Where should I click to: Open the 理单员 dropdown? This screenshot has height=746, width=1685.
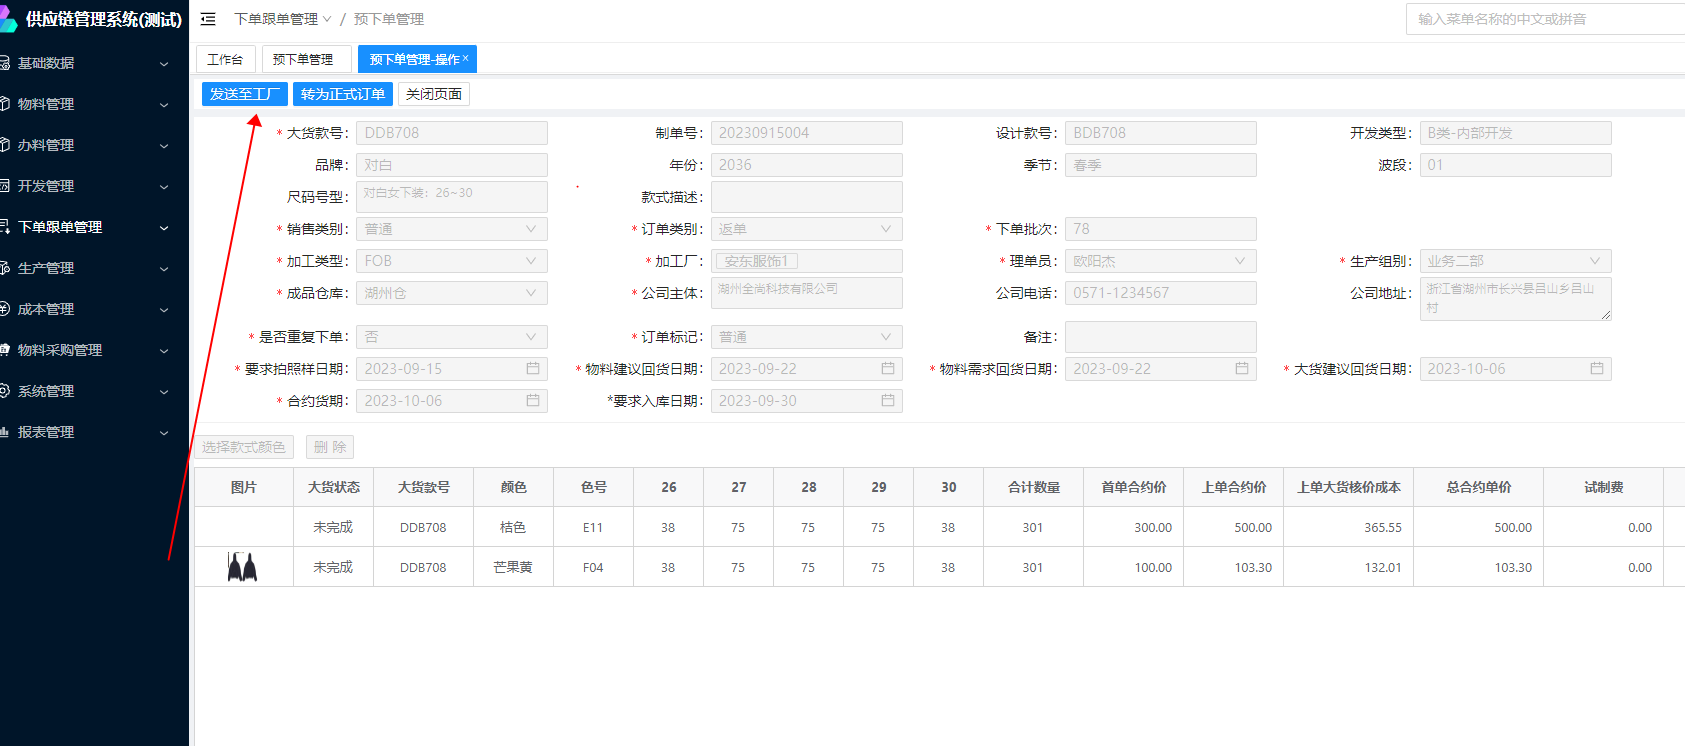click(1160, 261)
